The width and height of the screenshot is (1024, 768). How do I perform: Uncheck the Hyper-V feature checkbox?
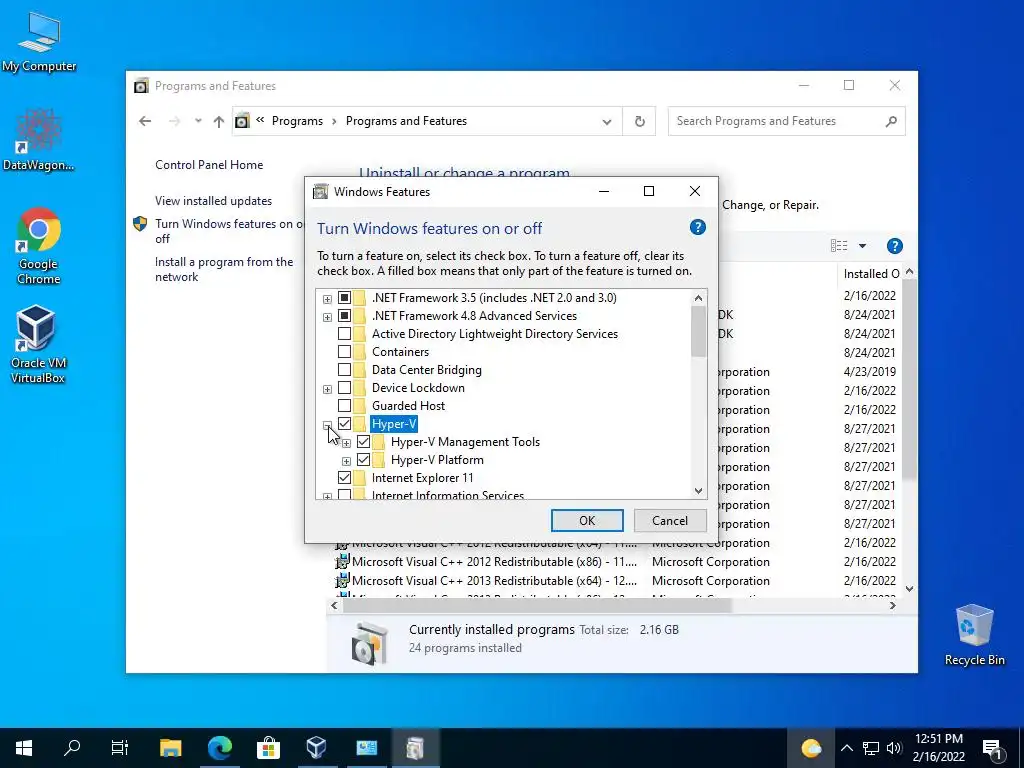(344, 424)
